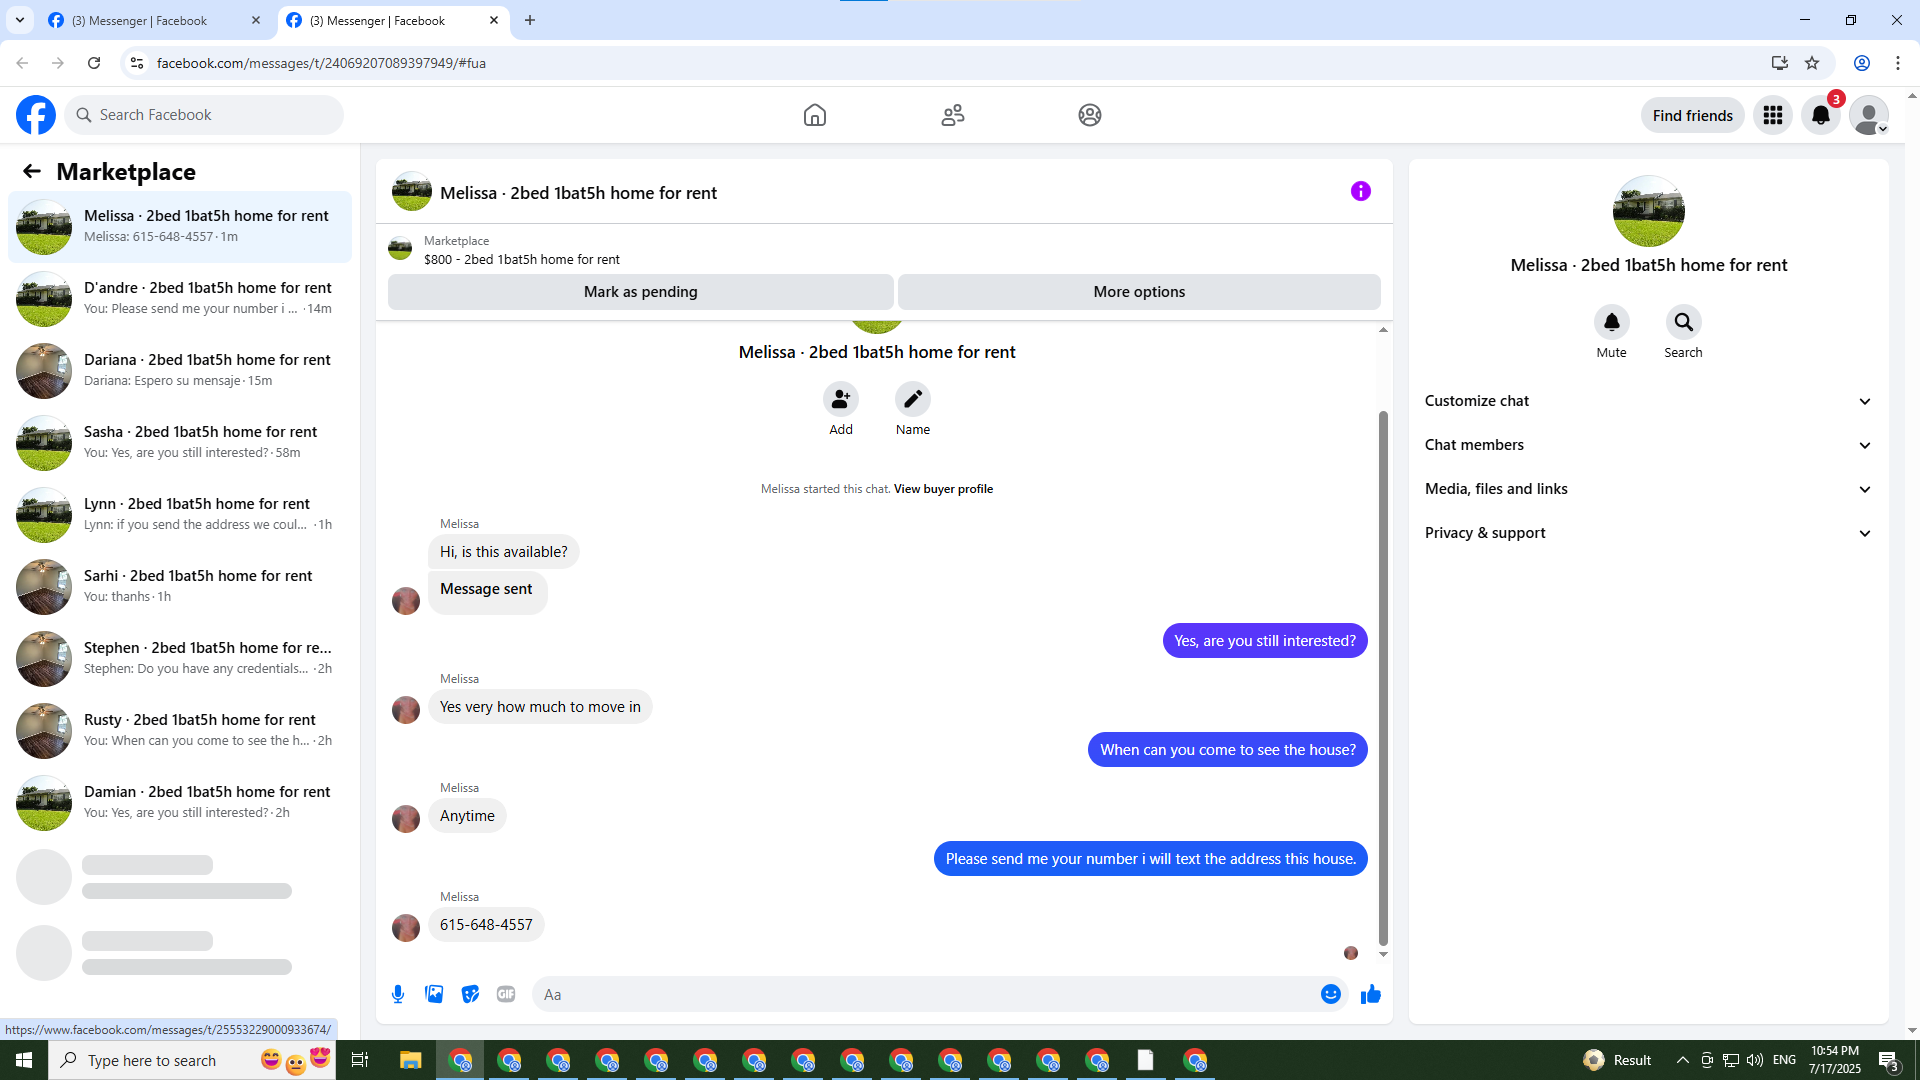Choose a GIF
The width and height of the screenshot is (1920, 1080).
[506, 994]
